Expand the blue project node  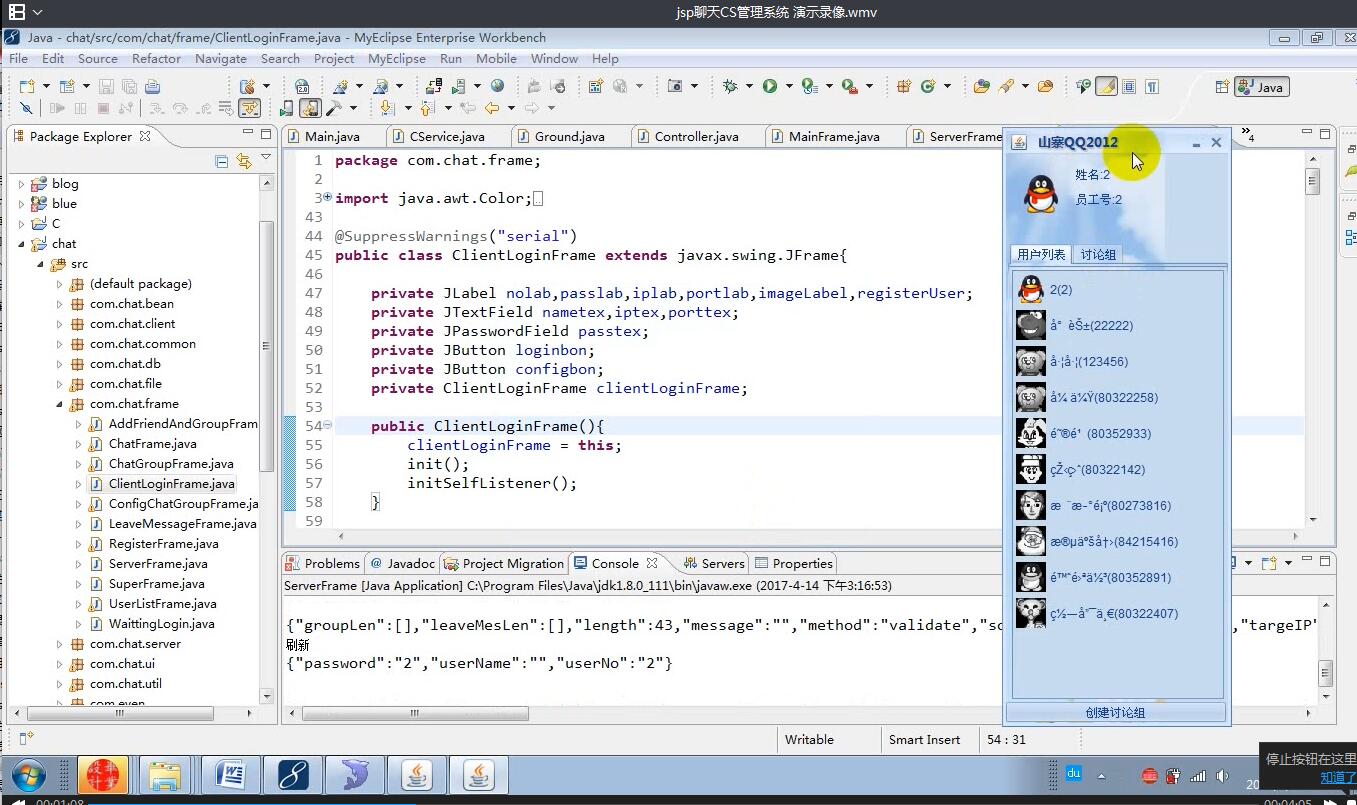21,204
